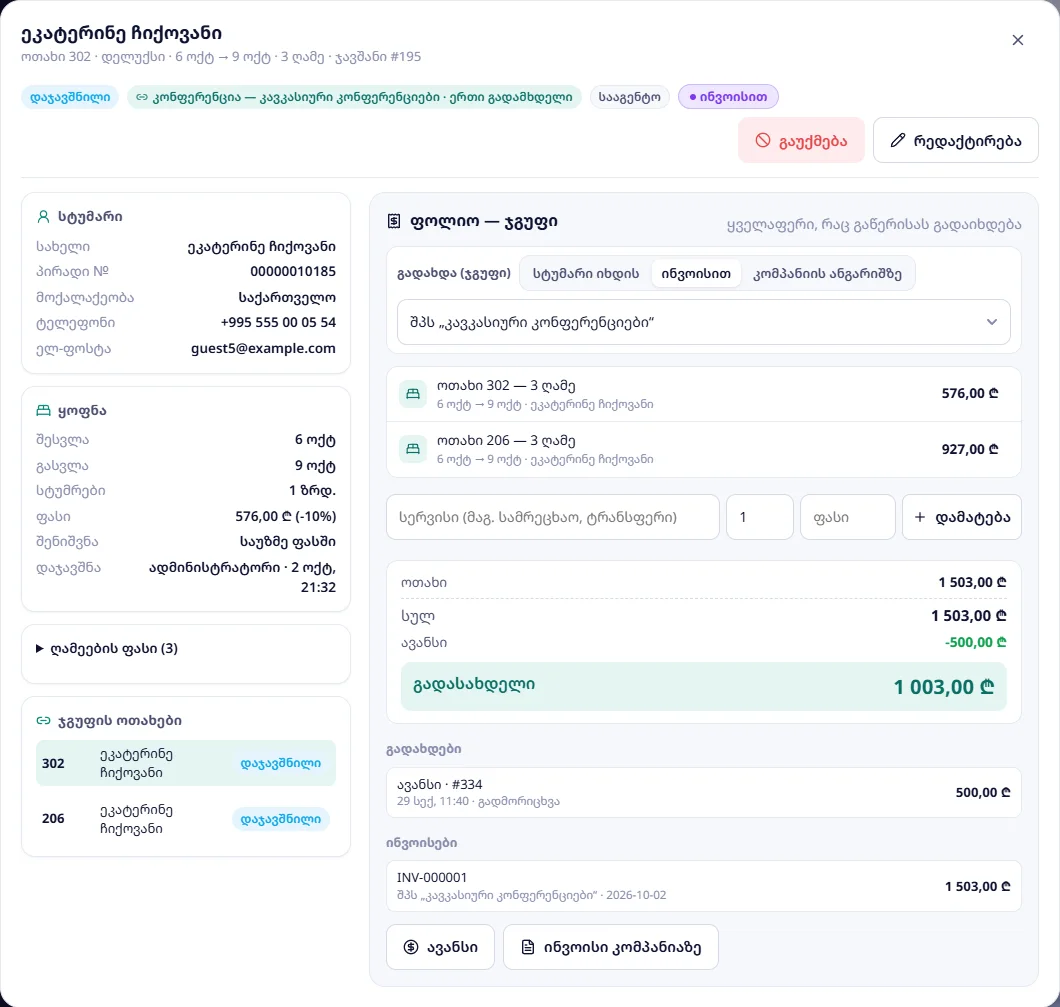Click the გაუქმება button
The image size is (1060, 1007).
click(x=801, y=141)
